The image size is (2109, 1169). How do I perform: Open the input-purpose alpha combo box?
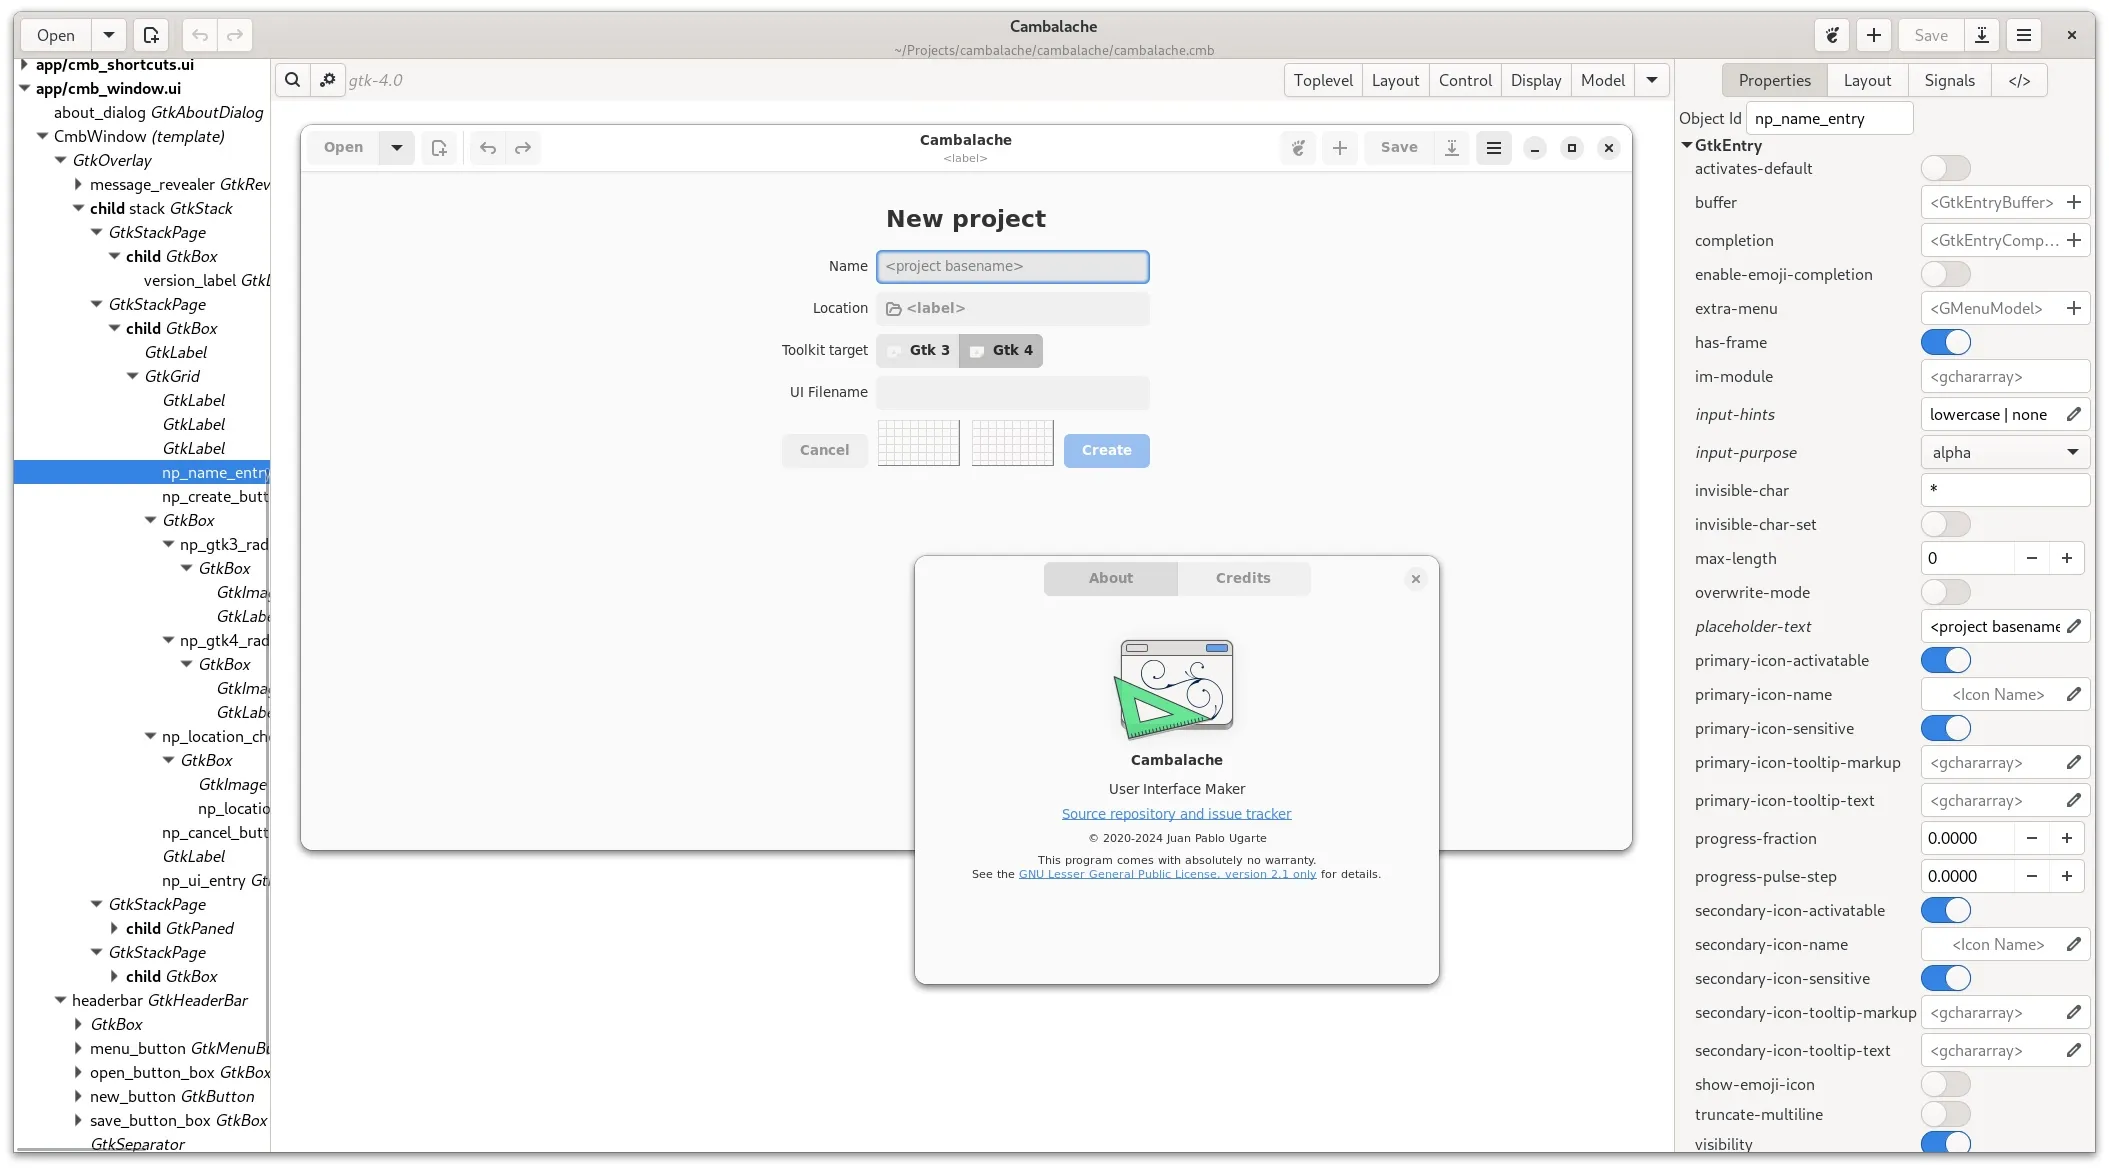[x=2005, y=452]
